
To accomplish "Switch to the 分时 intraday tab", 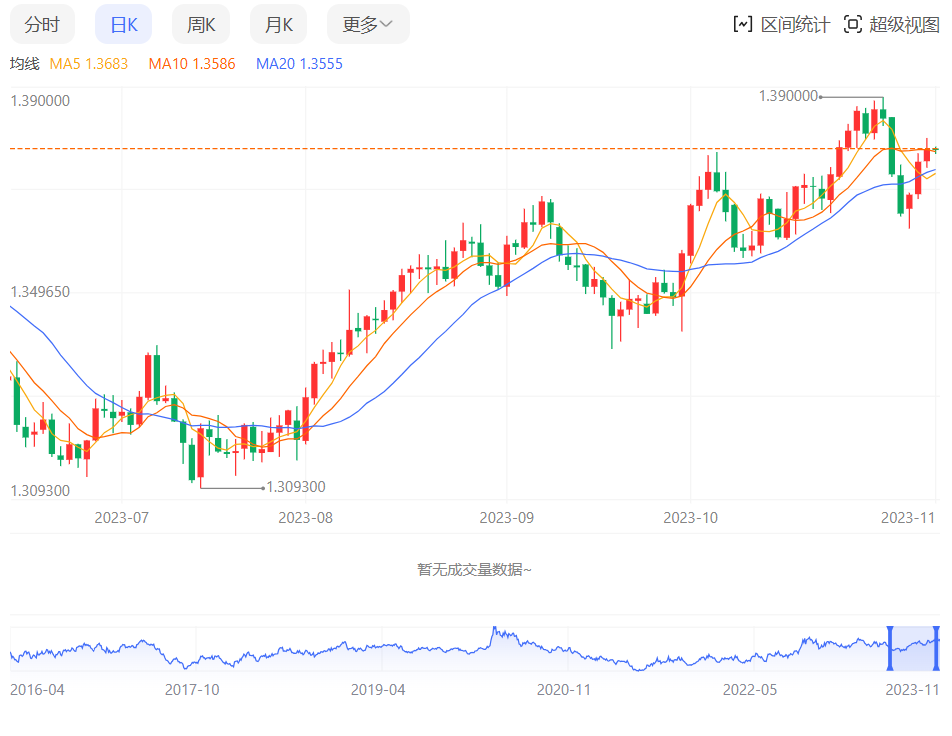I will pyautogui.click(x=42, y=24).
